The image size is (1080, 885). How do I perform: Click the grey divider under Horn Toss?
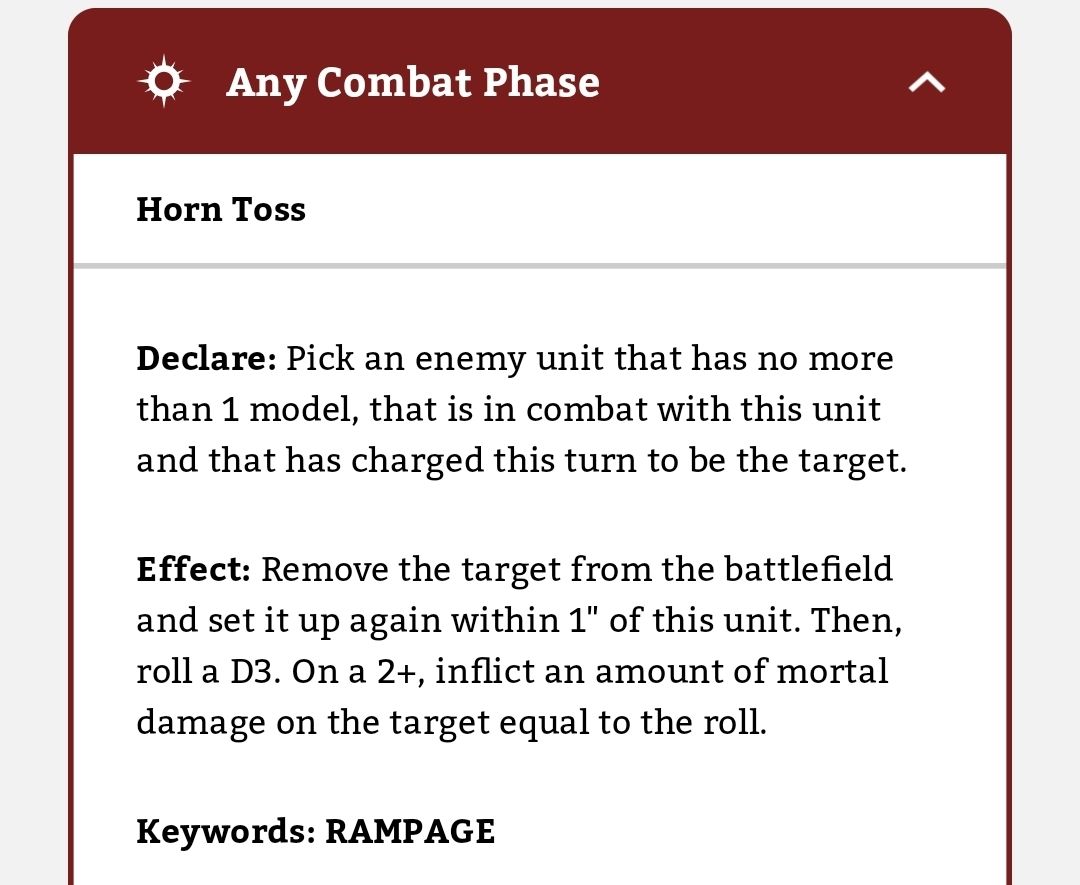pos(540,266)
